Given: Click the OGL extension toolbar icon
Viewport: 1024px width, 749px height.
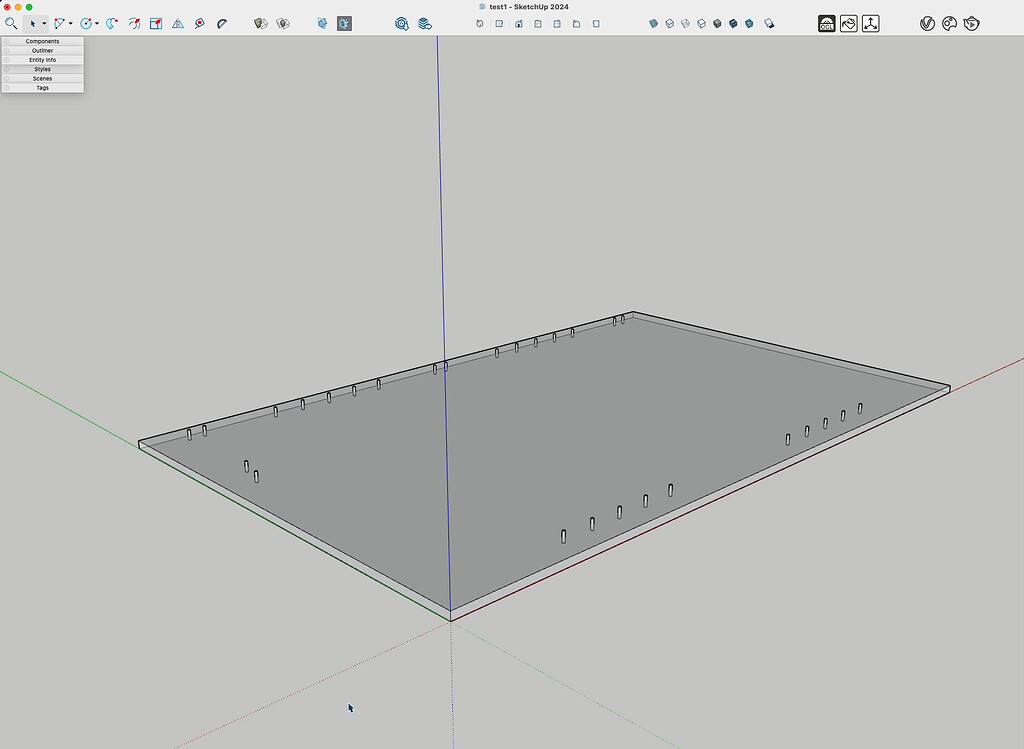Looking at the screenshot, I should [x=826, y=22].
